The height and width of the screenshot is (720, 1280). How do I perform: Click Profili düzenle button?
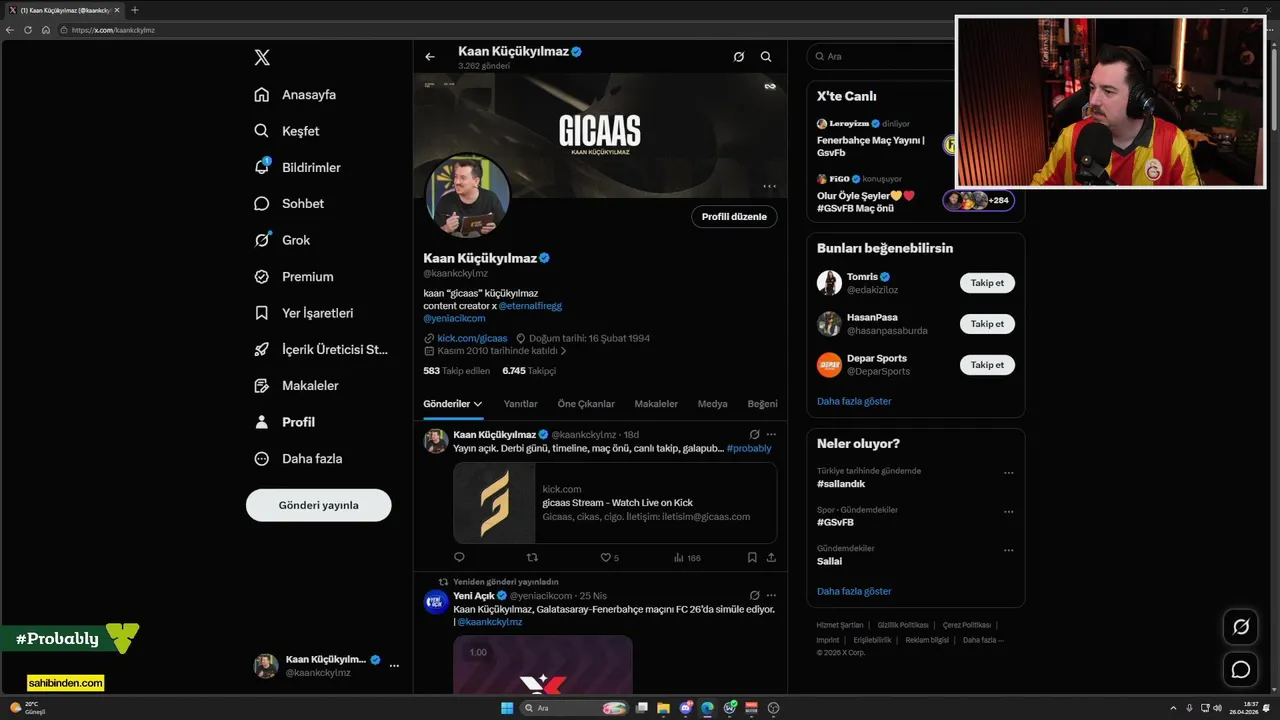click(734, 216)
